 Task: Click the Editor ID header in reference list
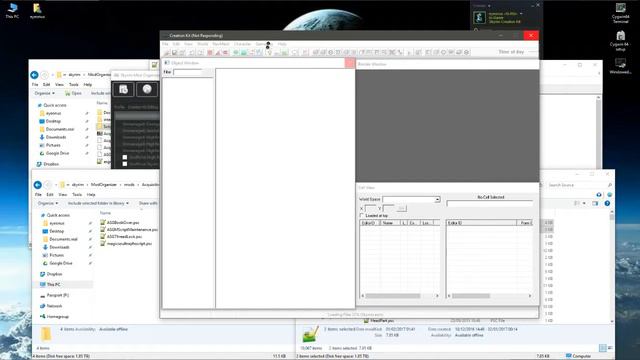point(481,223)
